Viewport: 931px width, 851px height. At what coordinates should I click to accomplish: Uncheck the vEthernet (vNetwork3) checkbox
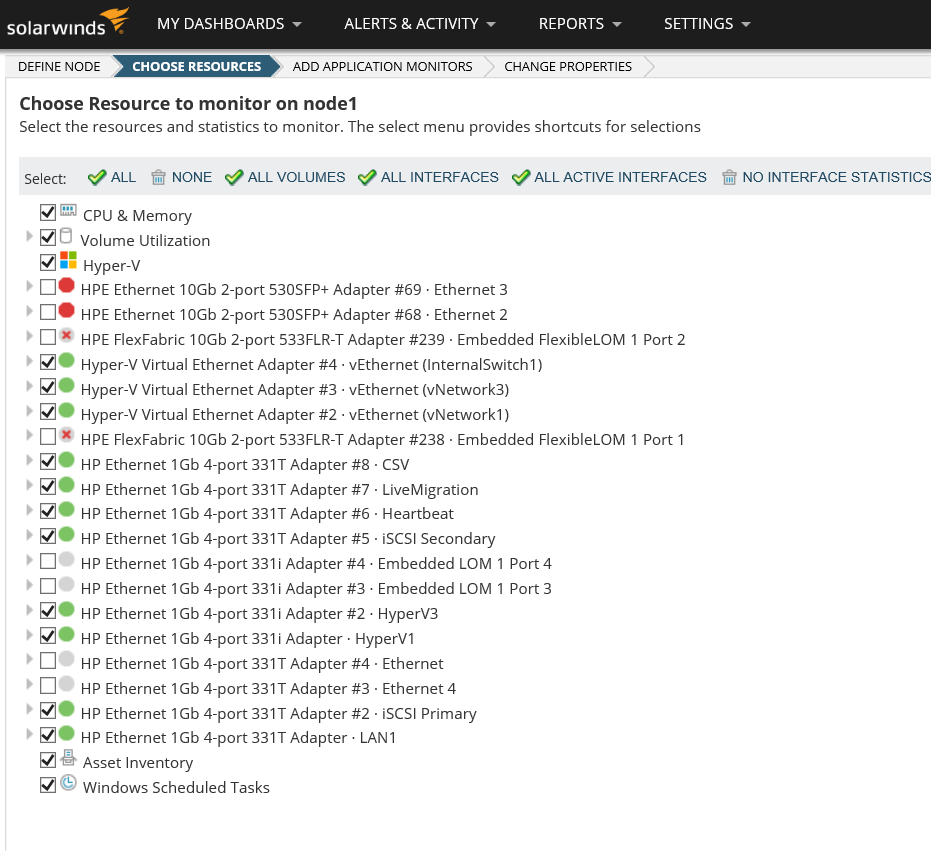48,387
